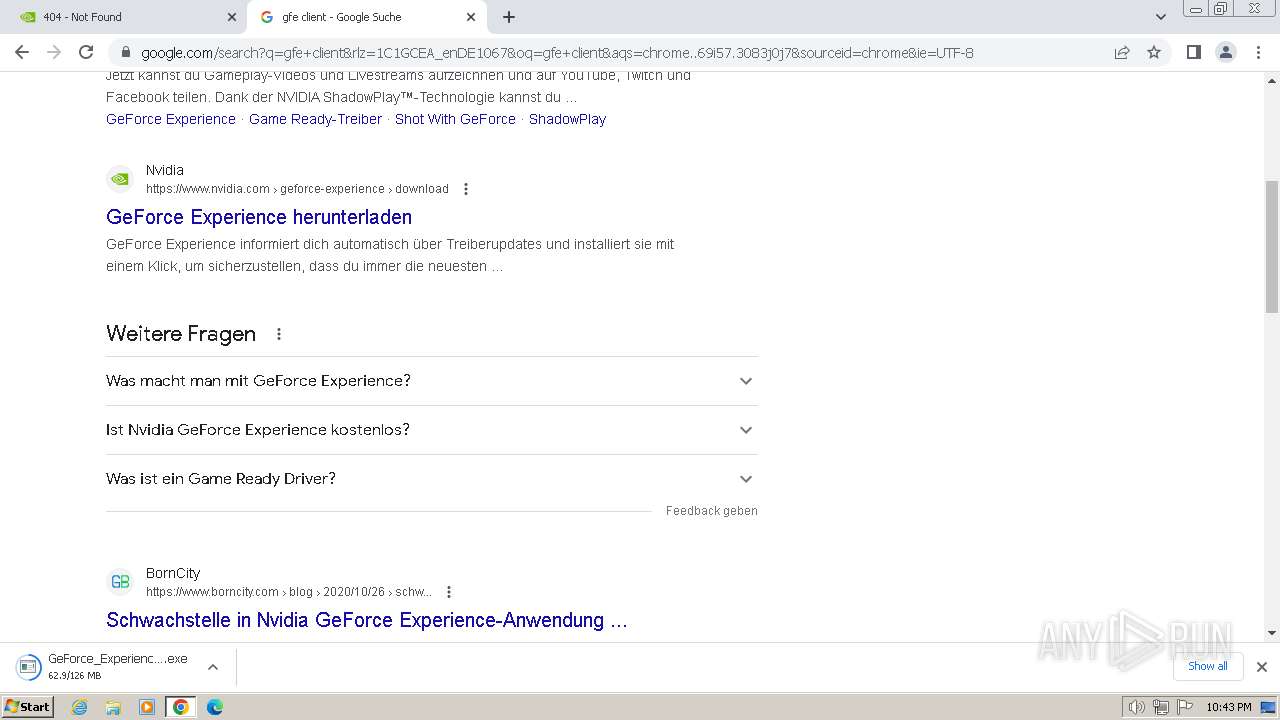
Task: Open Windows Explorer from the taskbar
Action: 113,707
